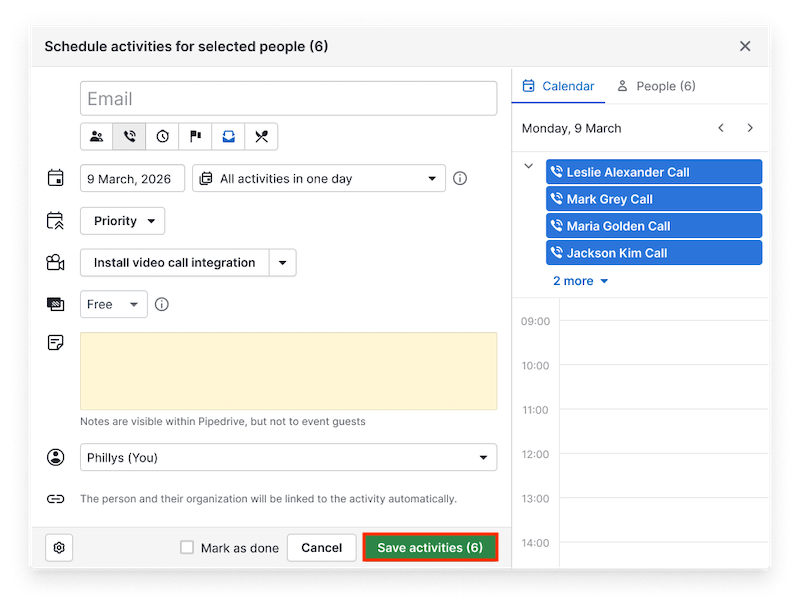Tick the Mark as done checkbox
Viewport: 800px width, 605px height.
click(187, 548)
